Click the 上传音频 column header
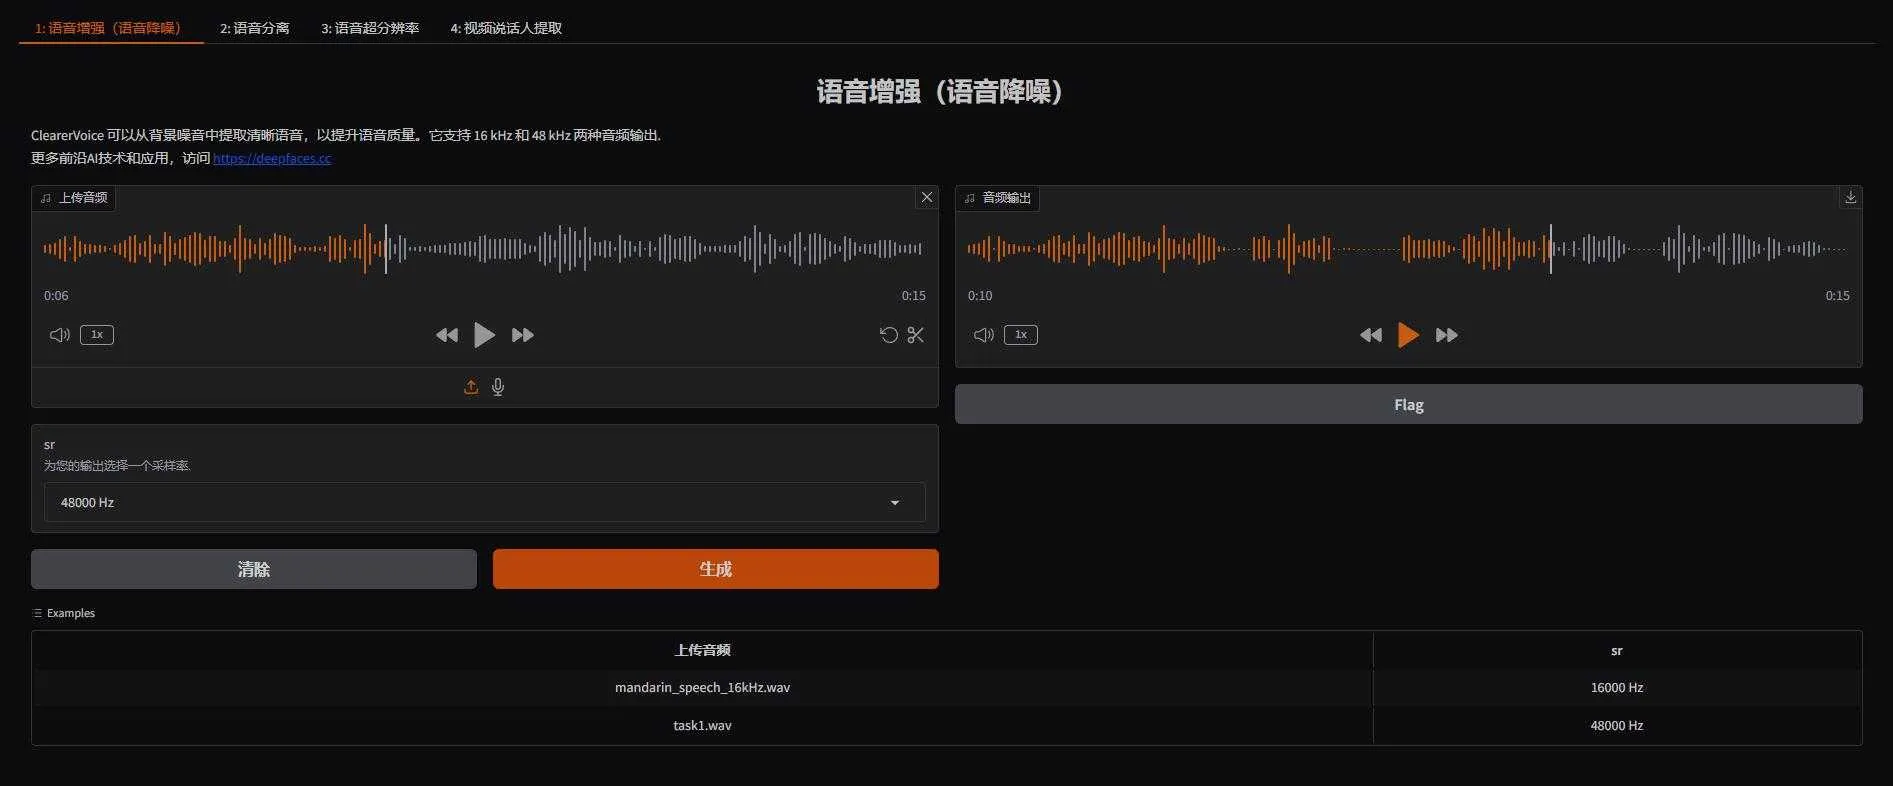 (702, 650)
